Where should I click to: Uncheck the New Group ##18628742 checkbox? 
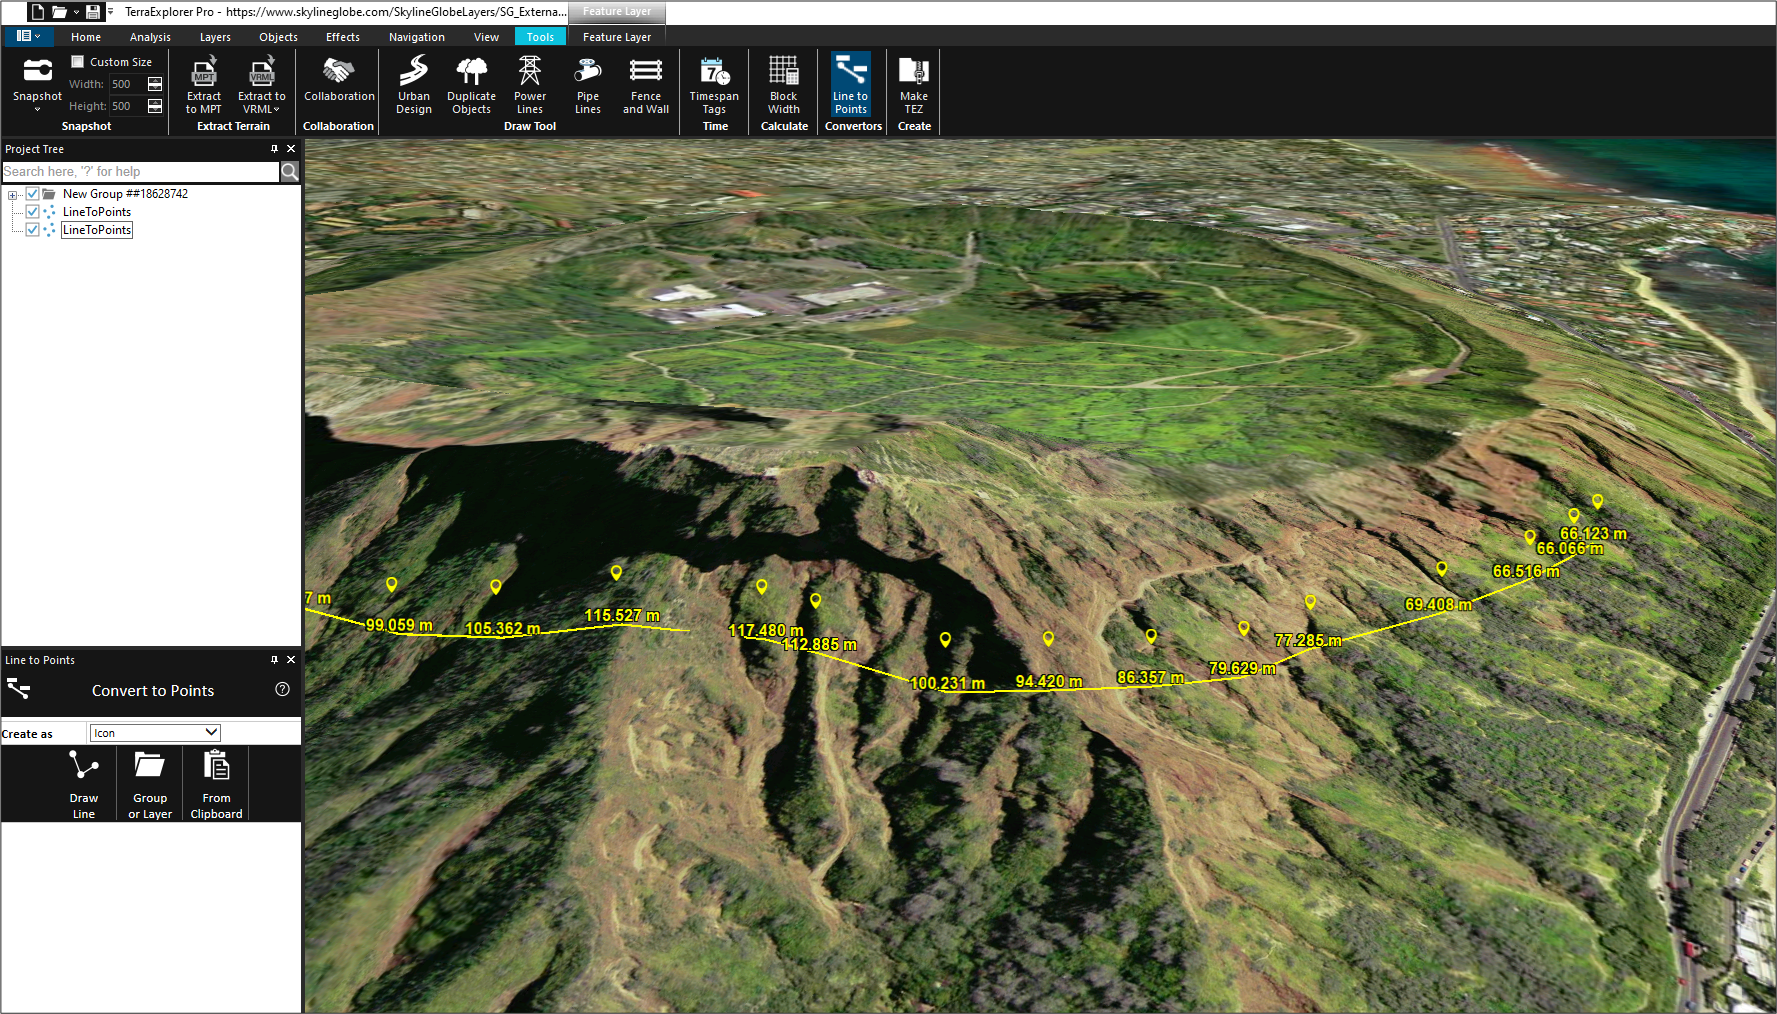point(32,194)
